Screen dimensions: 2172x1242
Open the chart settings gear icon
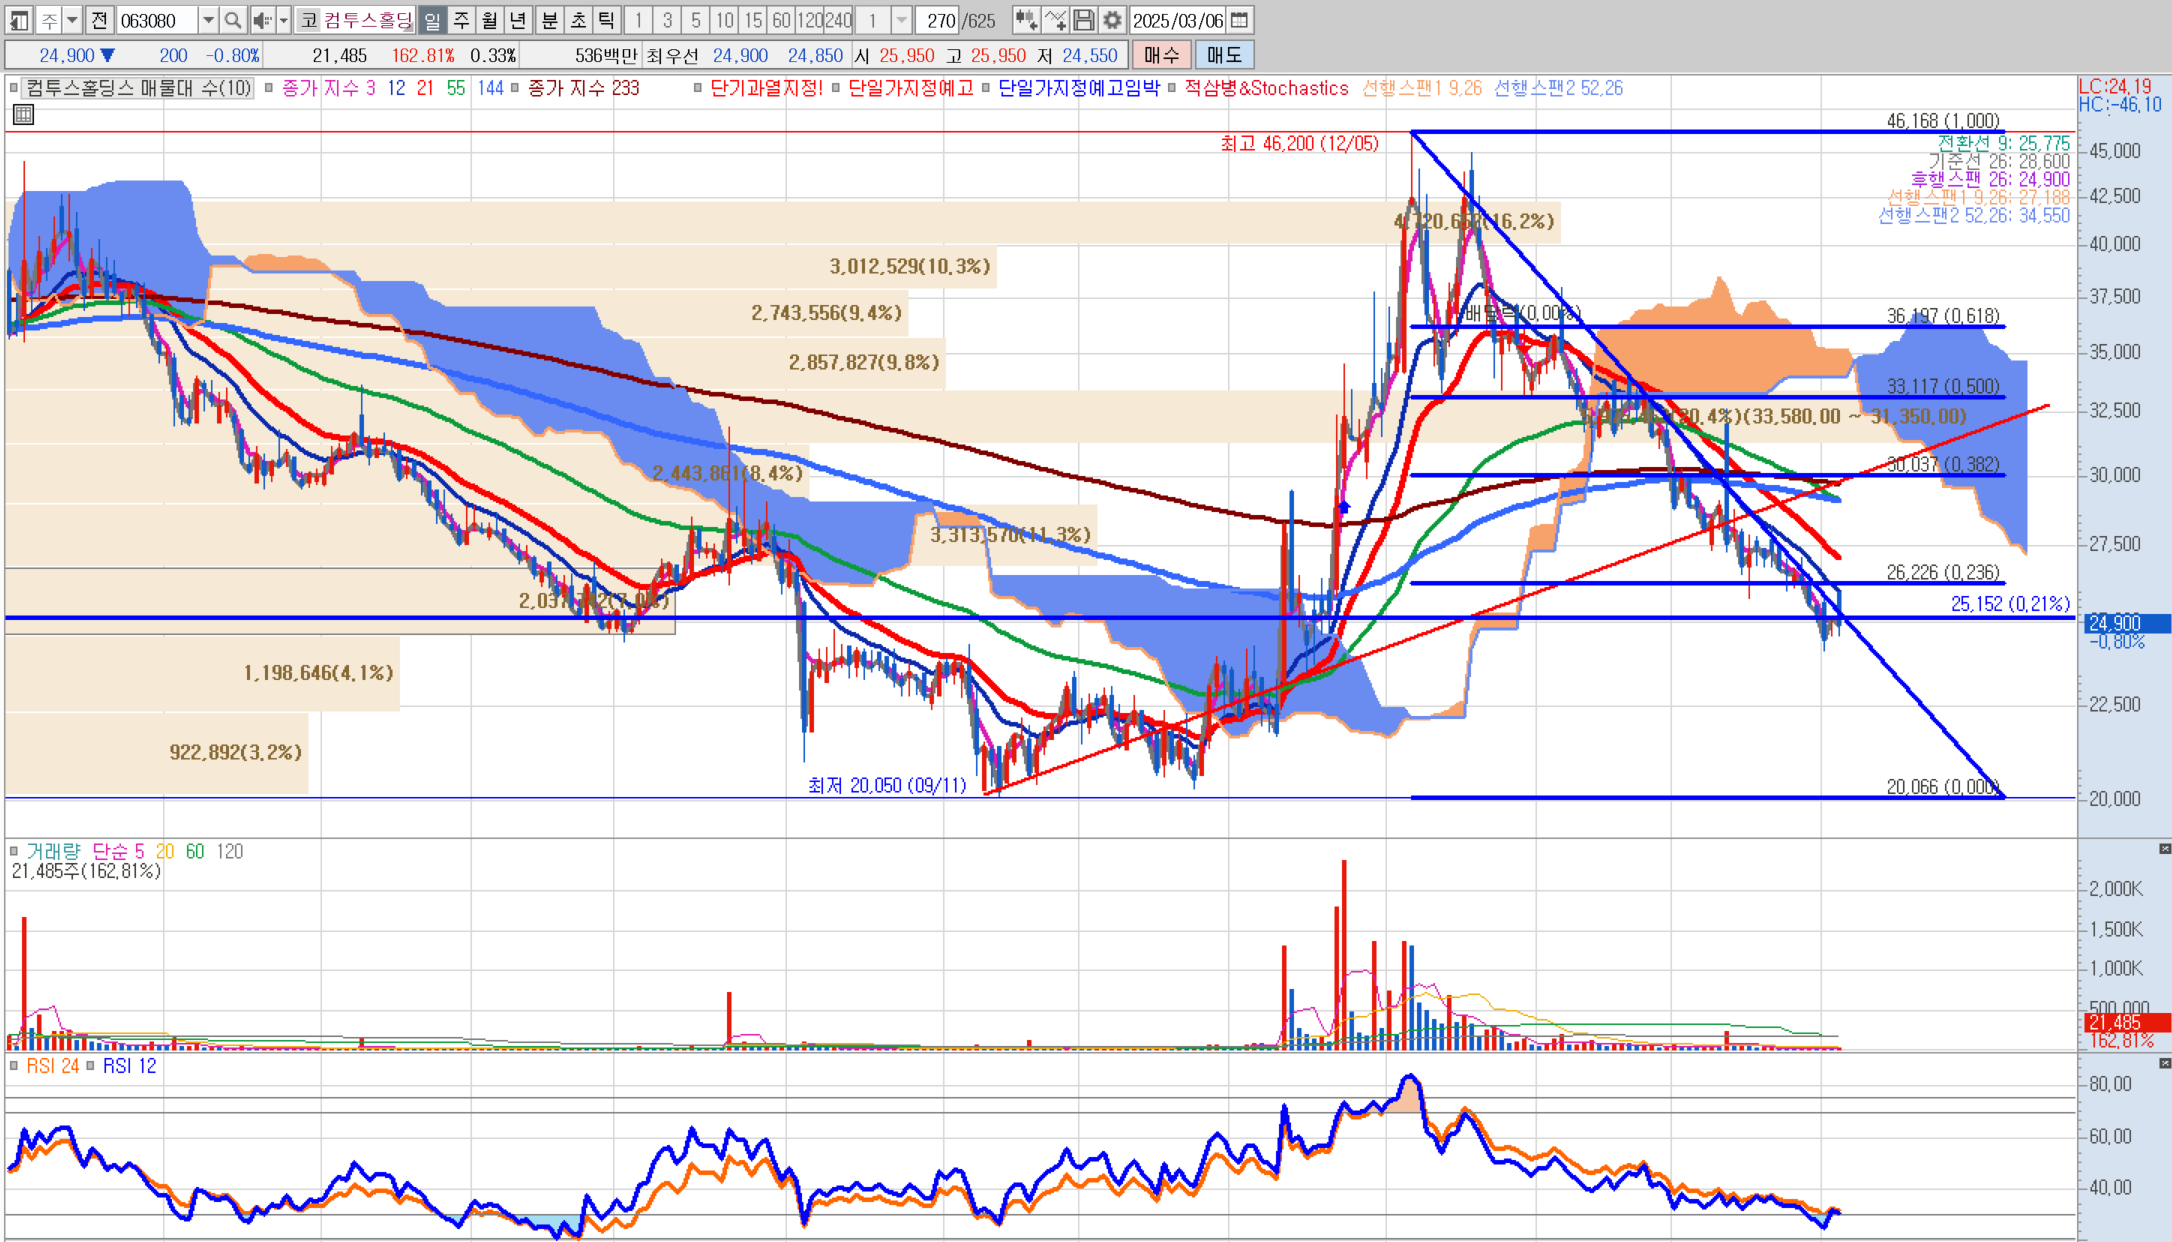click(1112, 20)
